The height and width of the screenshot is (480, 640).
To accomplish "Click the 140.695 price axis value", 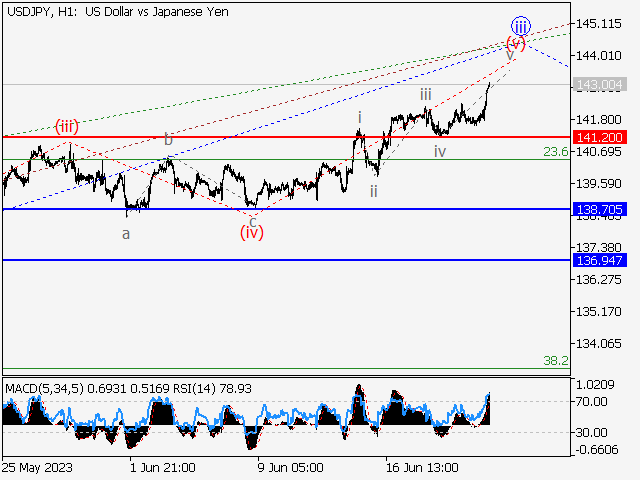I will [x=598, y=152].
